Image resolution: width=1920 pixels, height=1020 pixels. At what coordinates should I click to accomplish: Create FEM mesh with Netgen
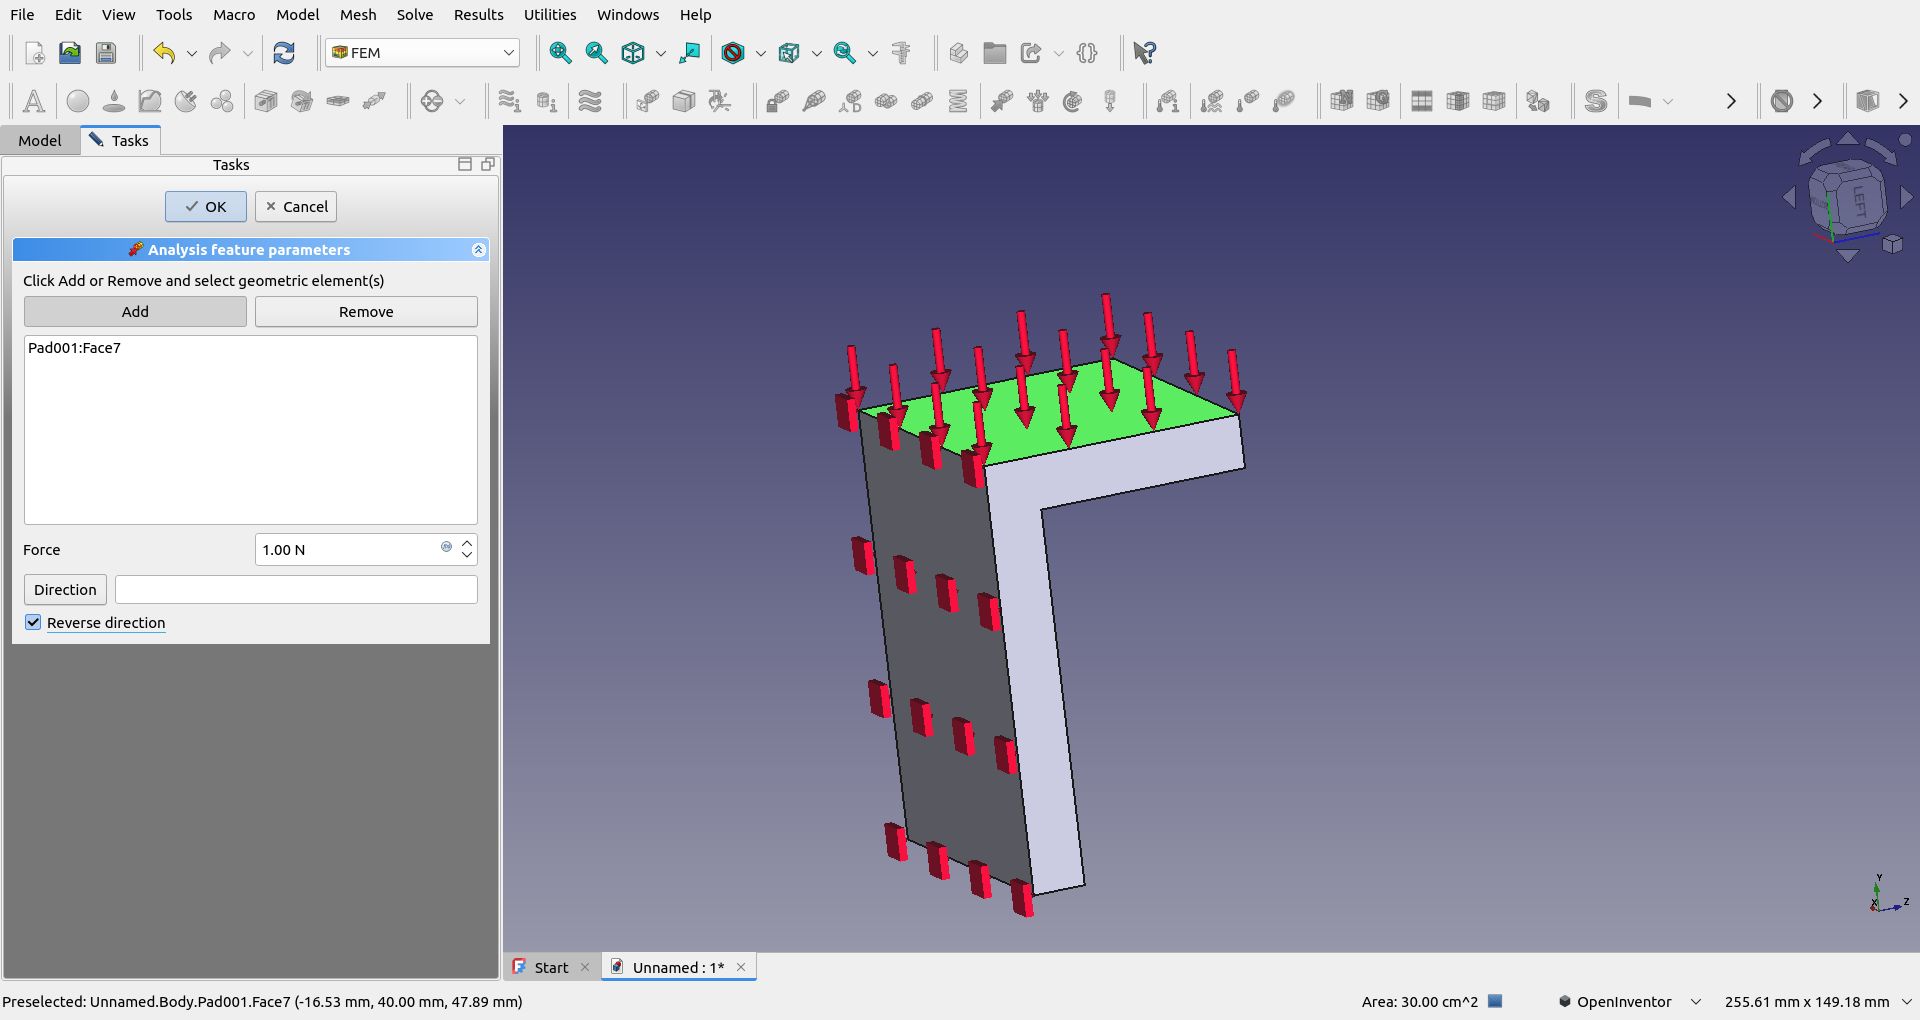[x=1342, y=101]
